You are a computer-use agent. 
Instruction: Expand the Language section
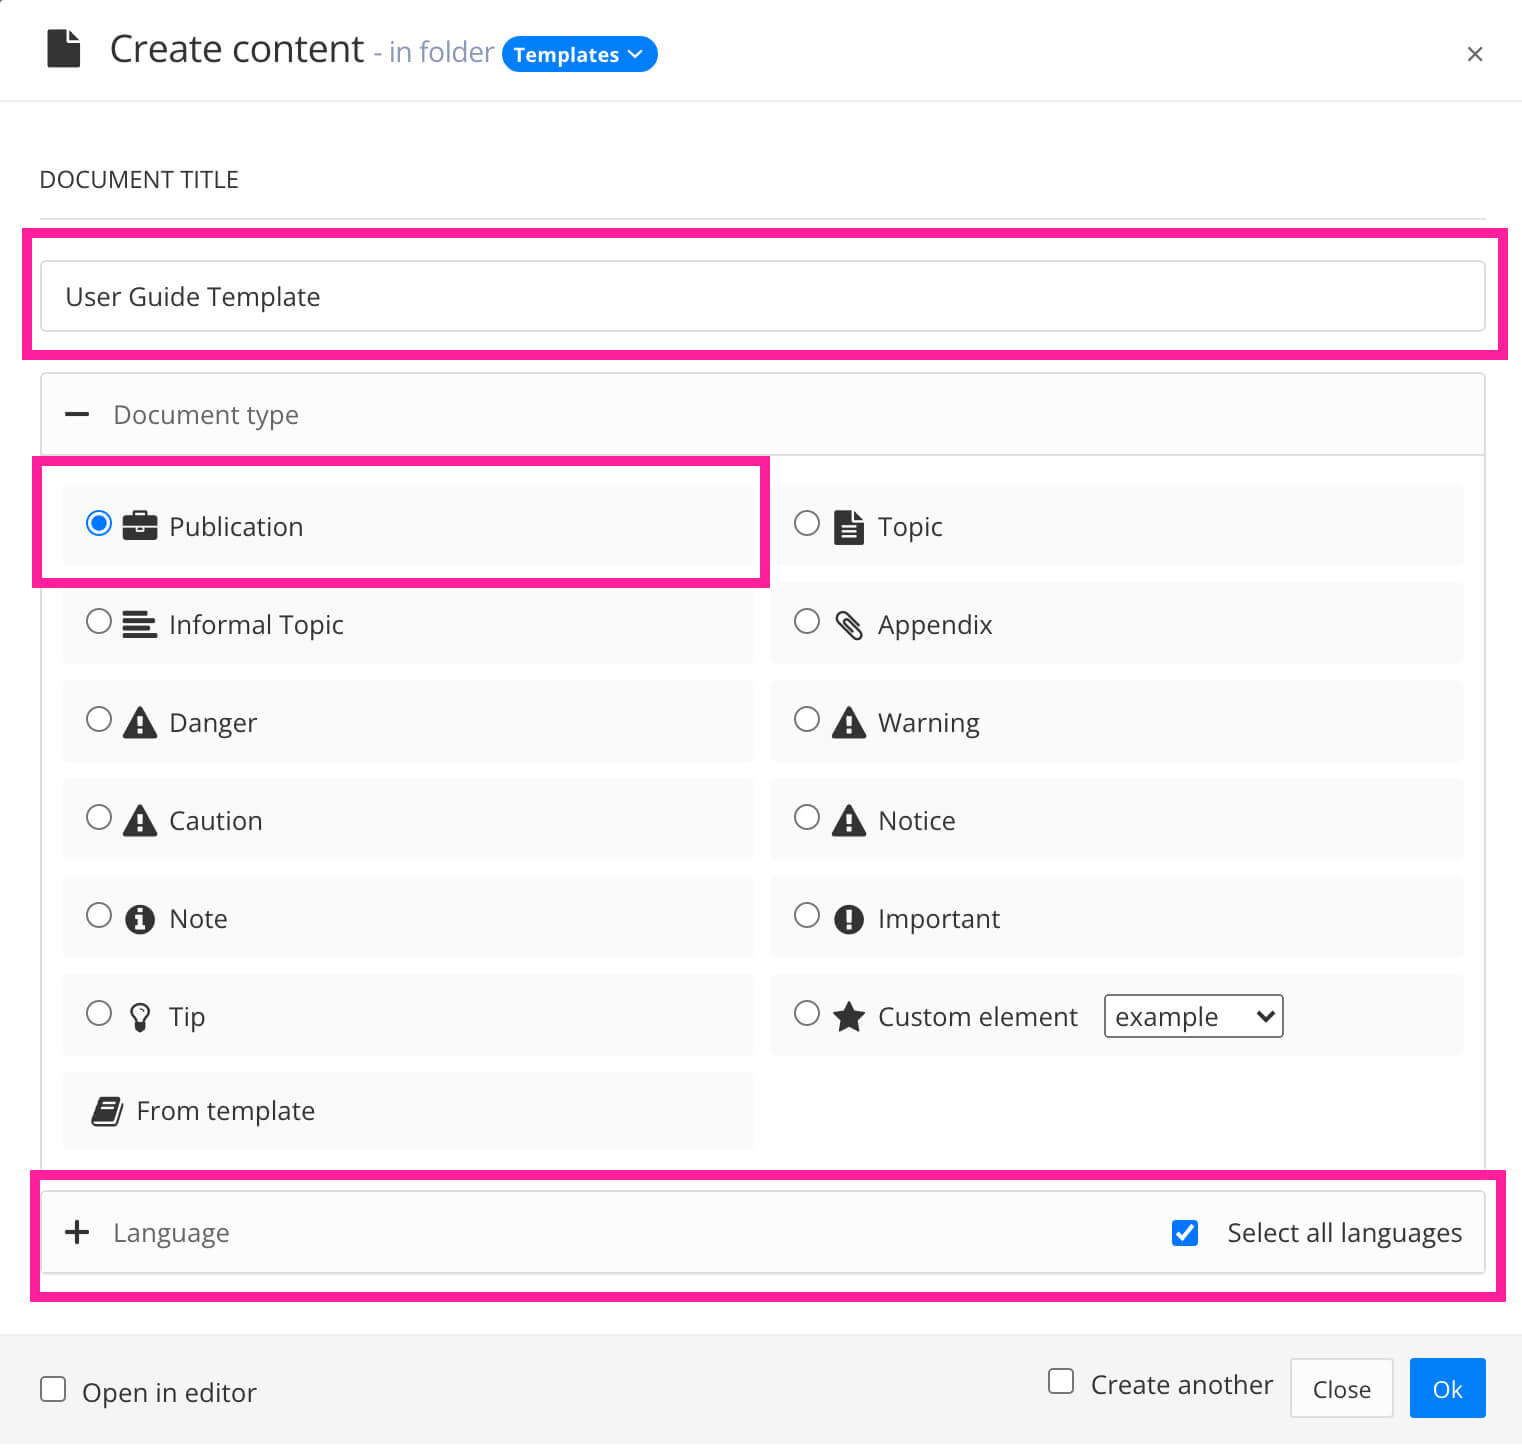(77, 1232)
